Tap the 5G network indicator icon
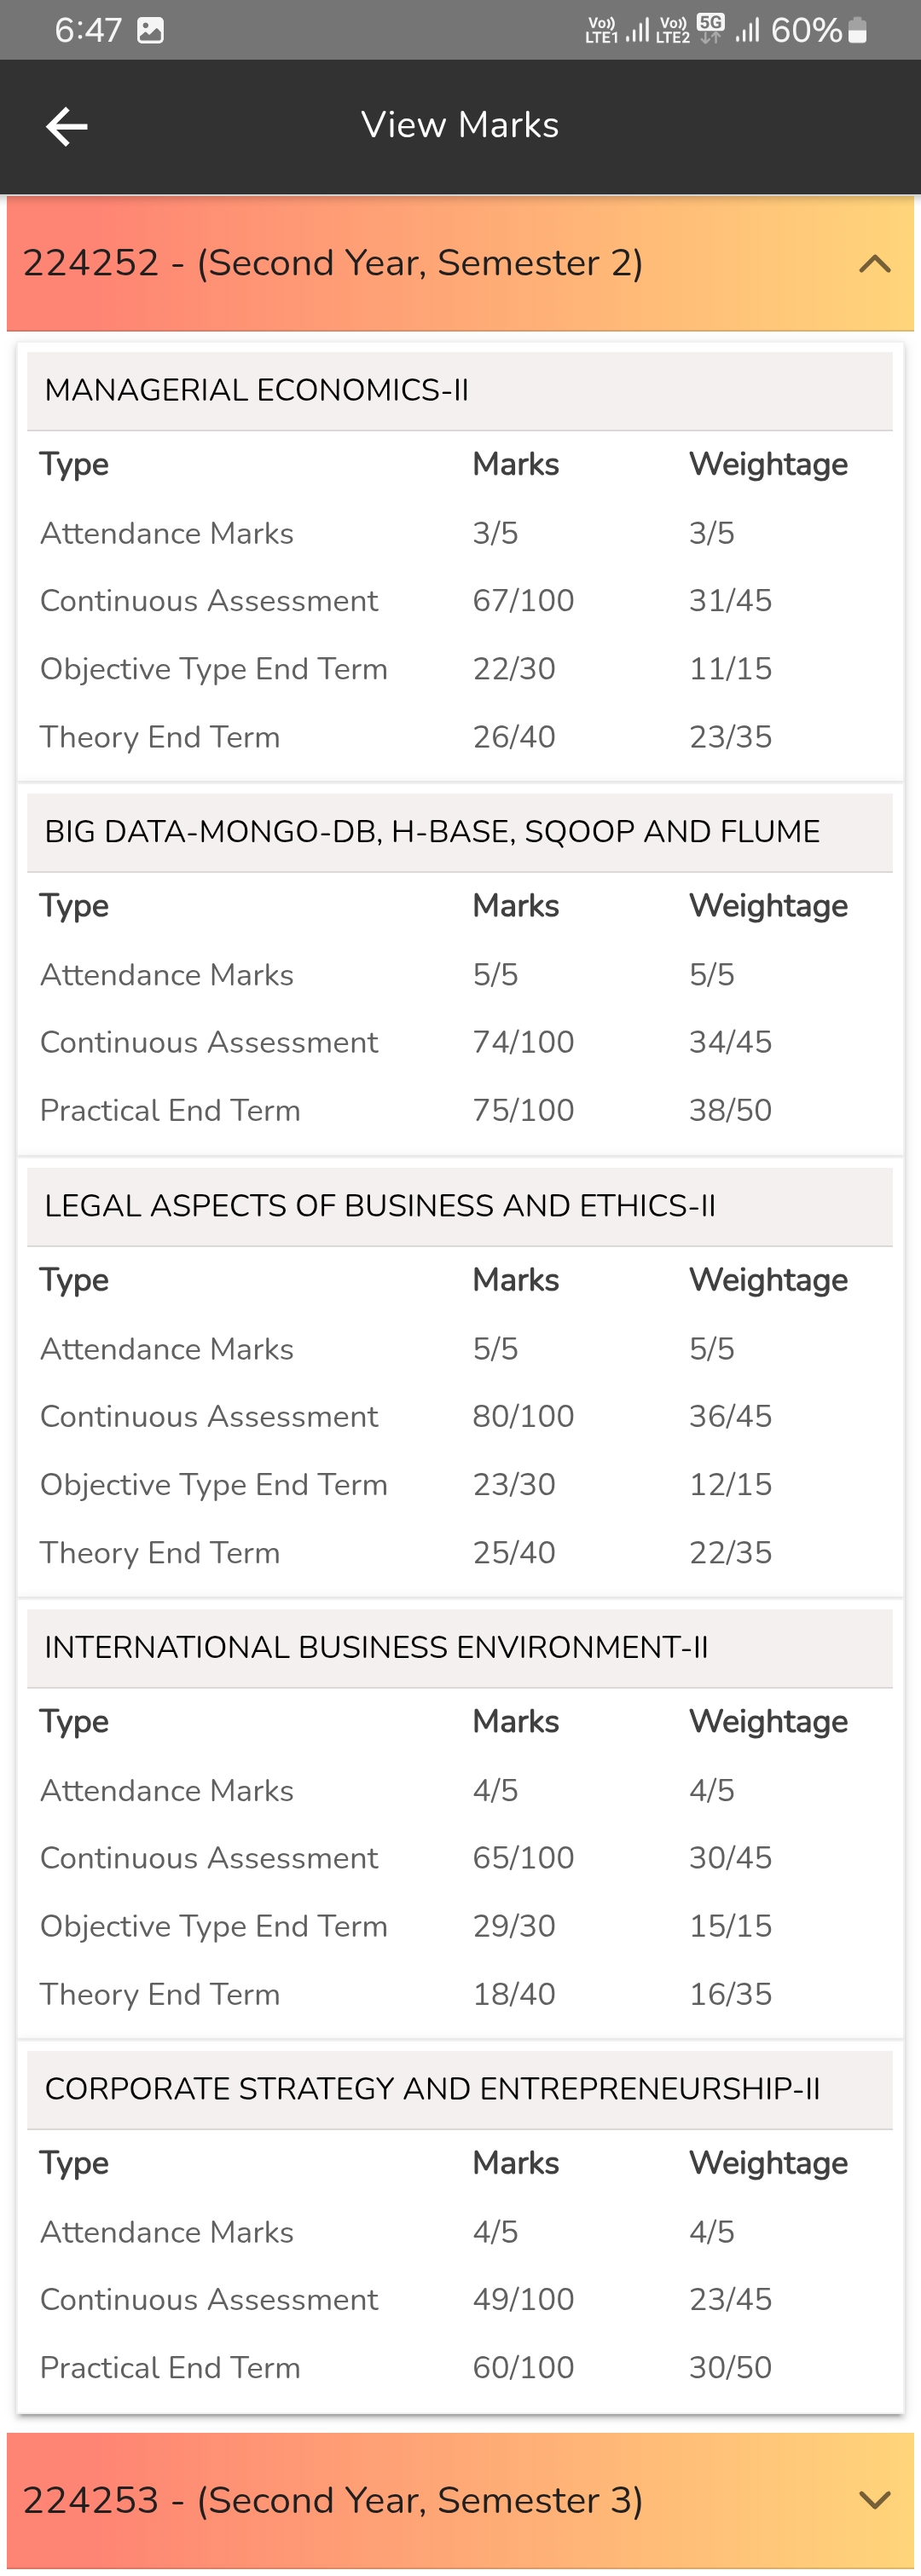Viewport: 921px width, 2576px height. click(x=710, y=28)
